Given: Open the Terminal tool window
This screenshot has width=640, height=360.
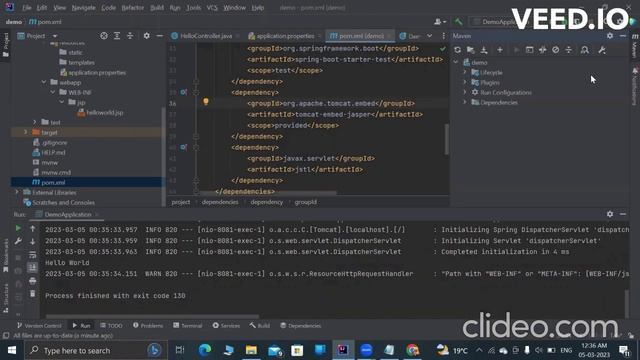Looking at the screenshot, I should point(187,325).
